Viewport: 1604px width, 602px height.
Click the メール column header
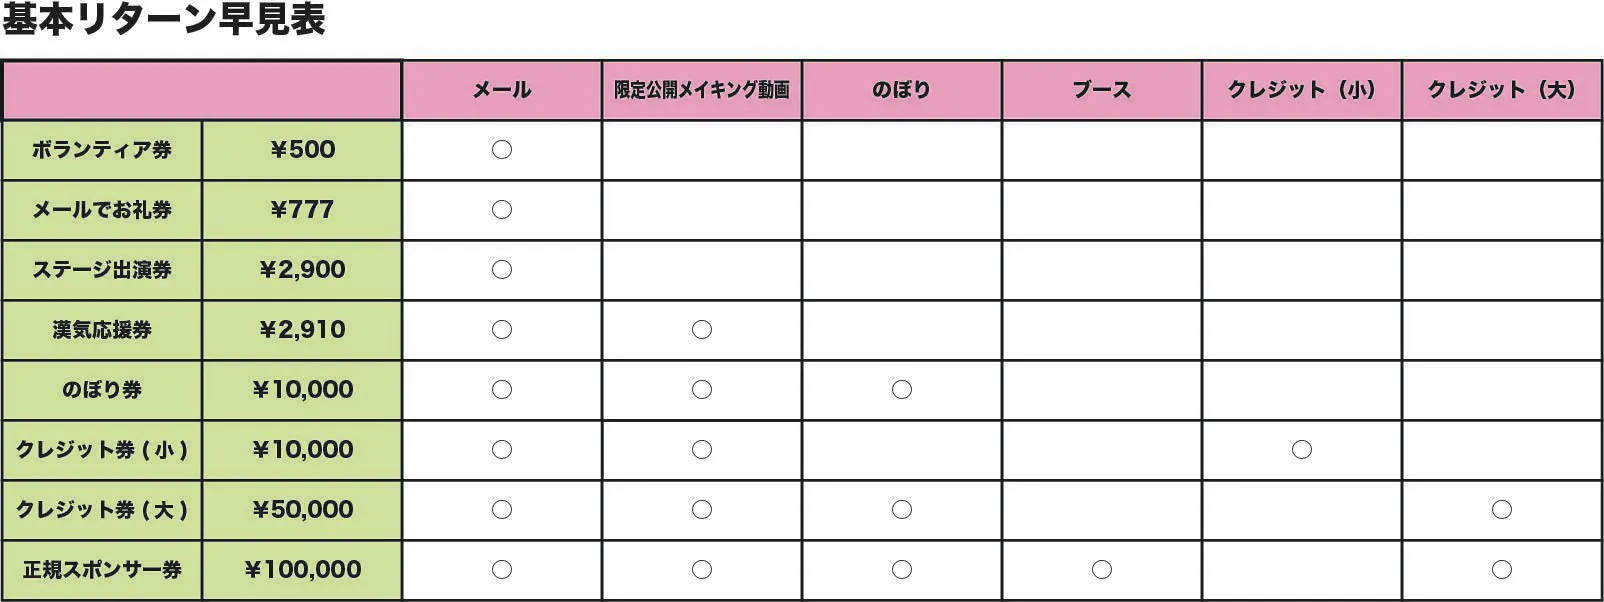[502, 90]
